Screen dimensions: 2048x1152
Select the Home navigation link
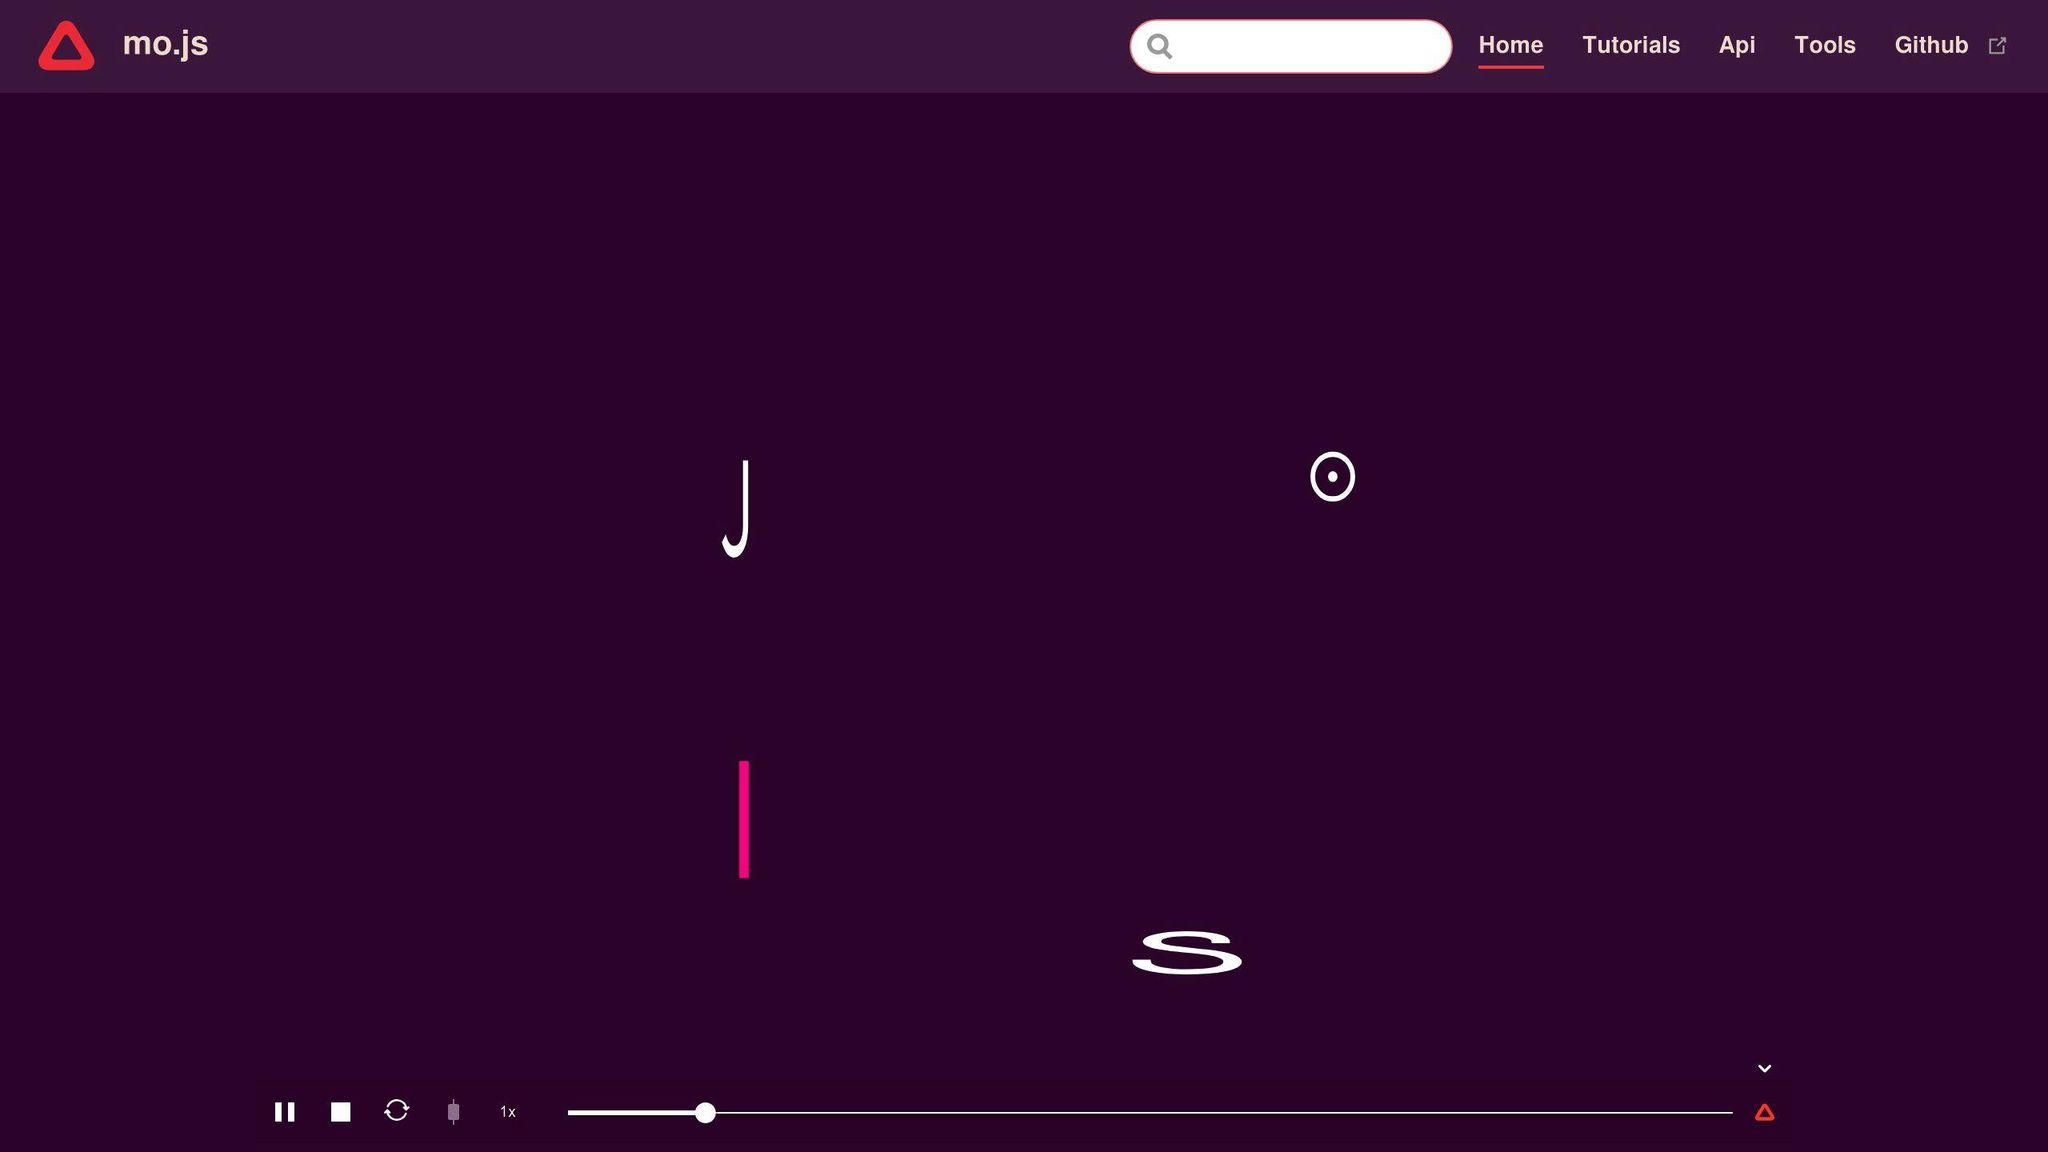[1510, 45]
